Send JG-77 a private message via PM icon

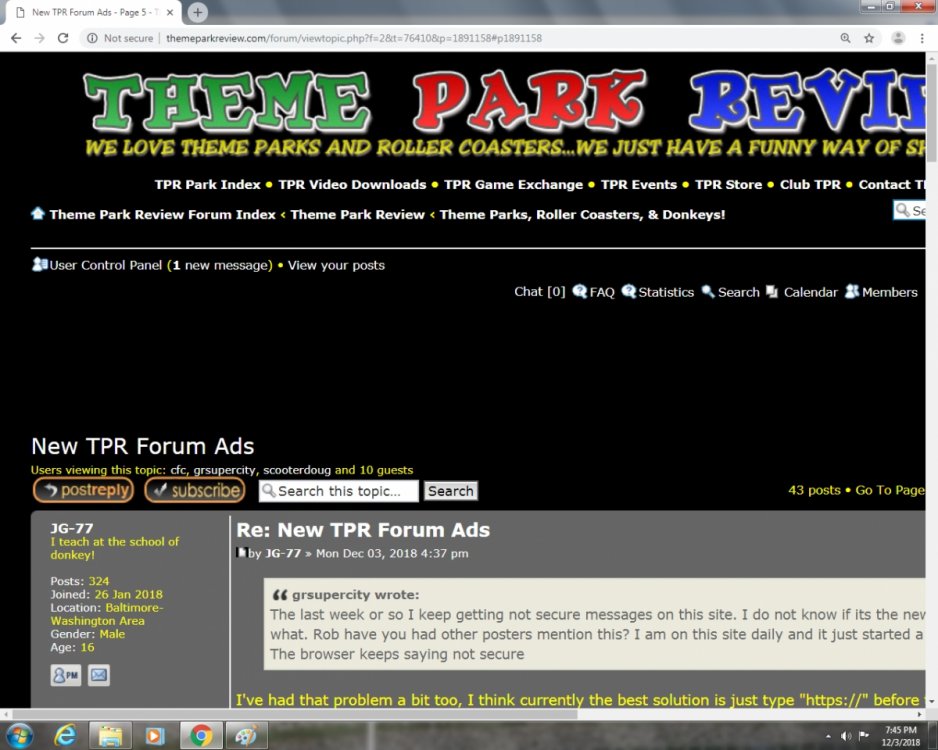click(x=65, y=675)
